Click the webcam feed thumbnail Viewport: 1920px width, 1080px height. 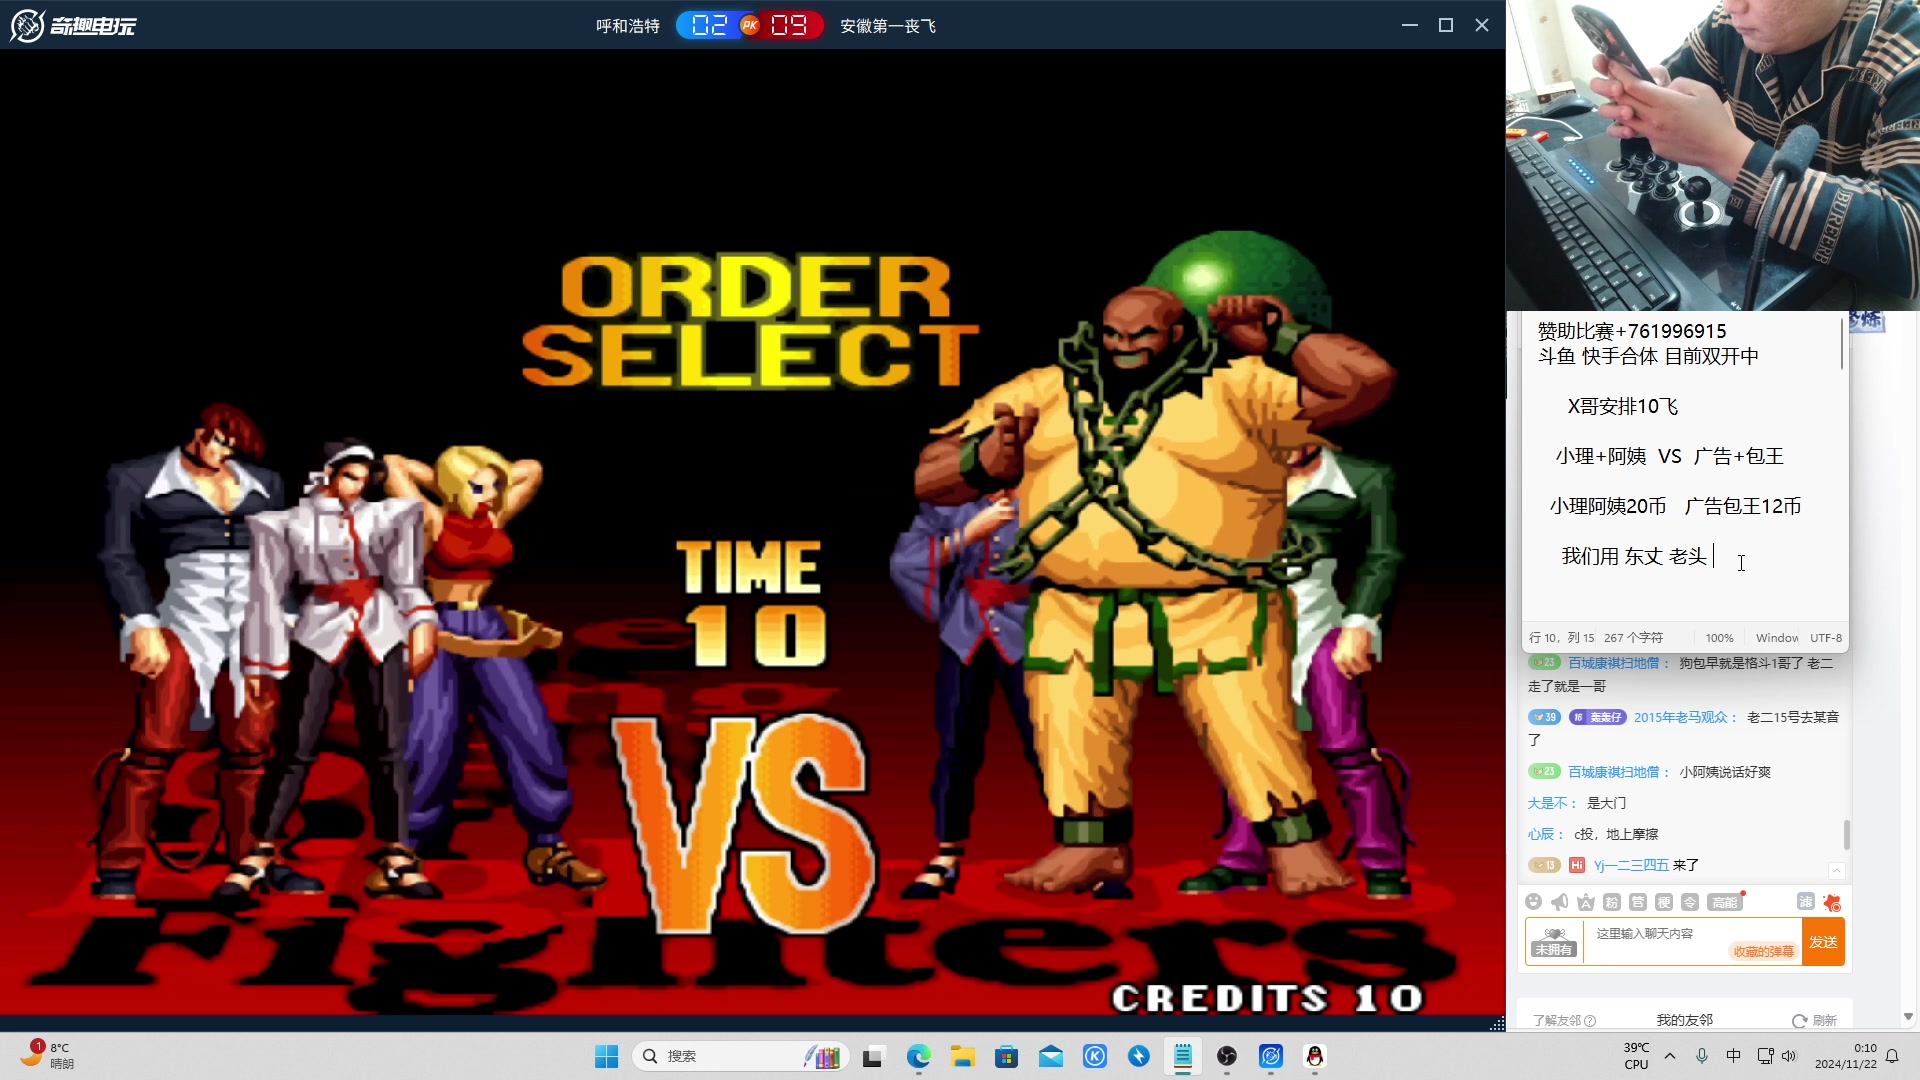coord(1713,155)
